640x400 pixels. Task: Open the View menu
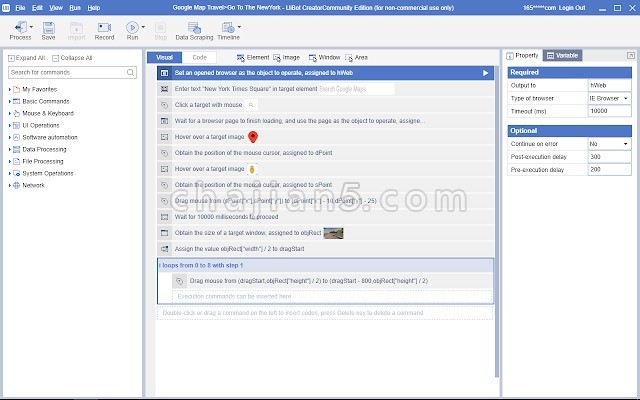56,8
